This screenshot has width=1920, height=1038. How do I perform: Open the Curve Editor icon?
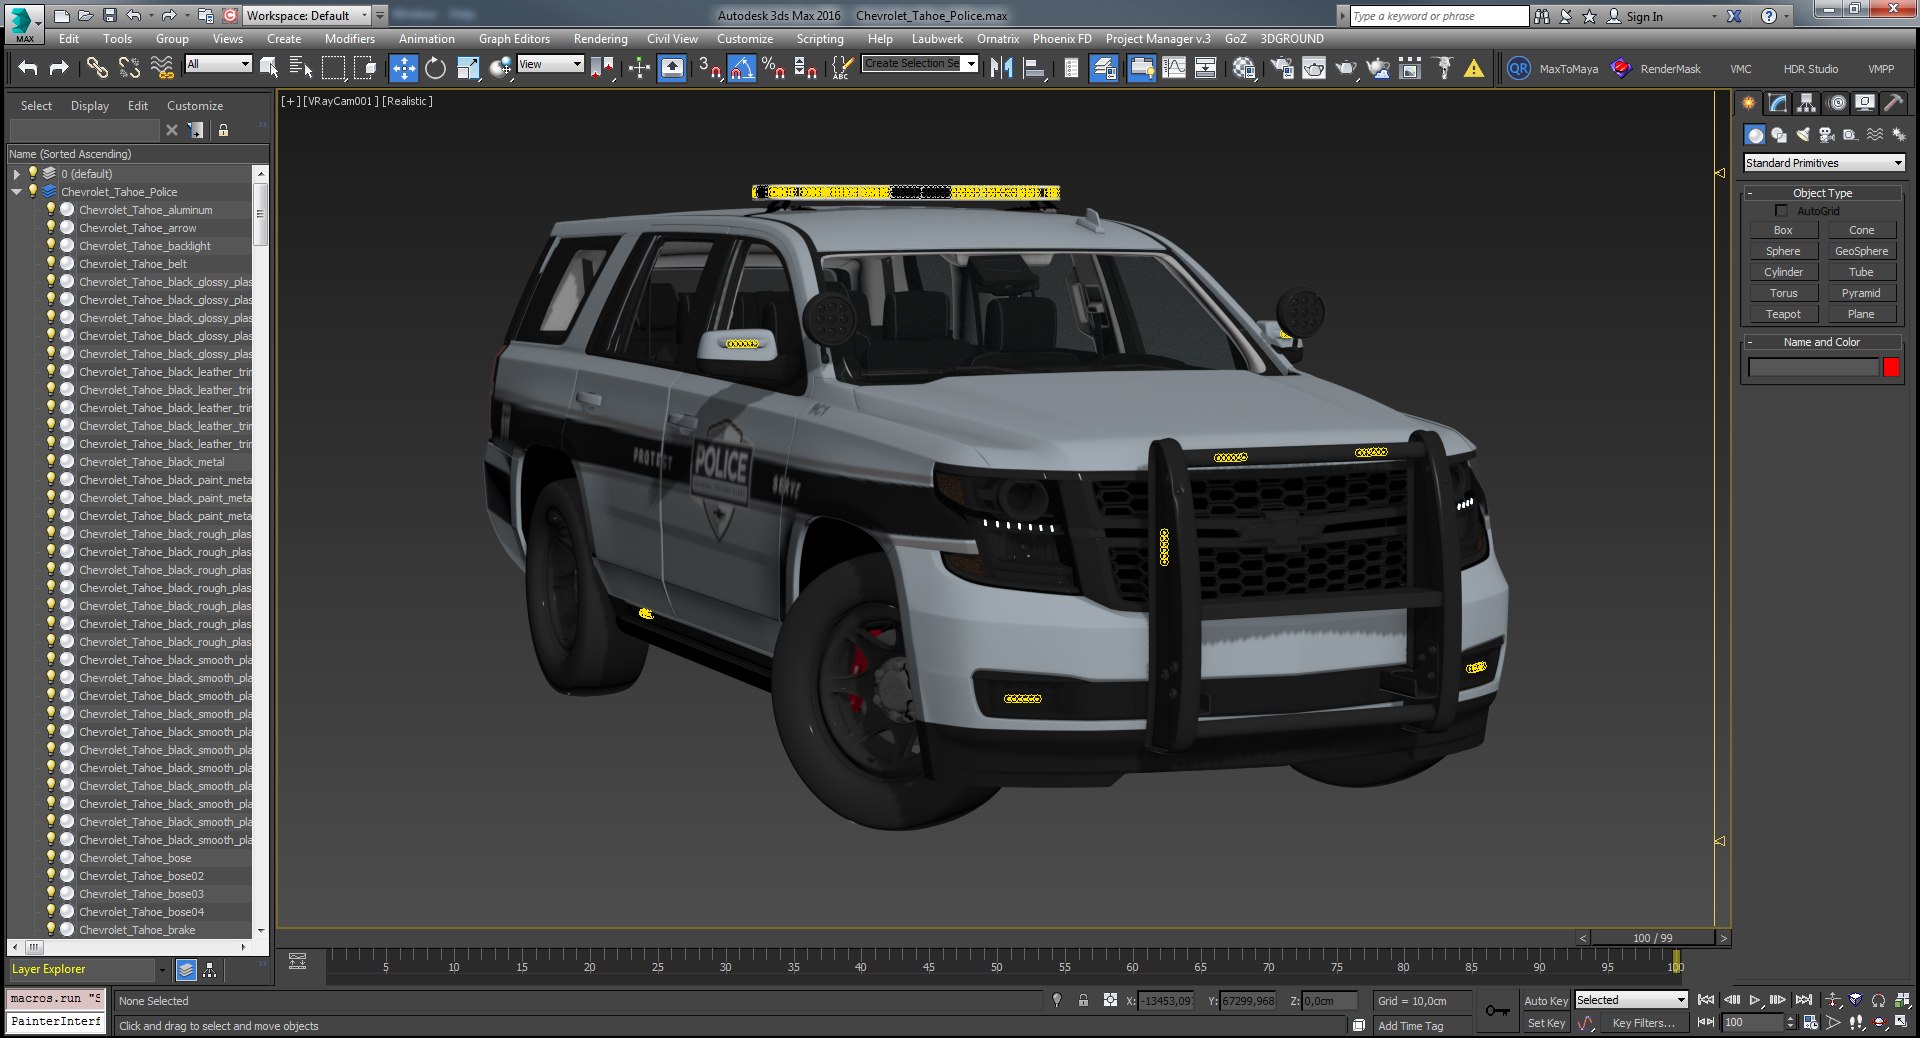pyautogui.click(x=1174, y=68)
